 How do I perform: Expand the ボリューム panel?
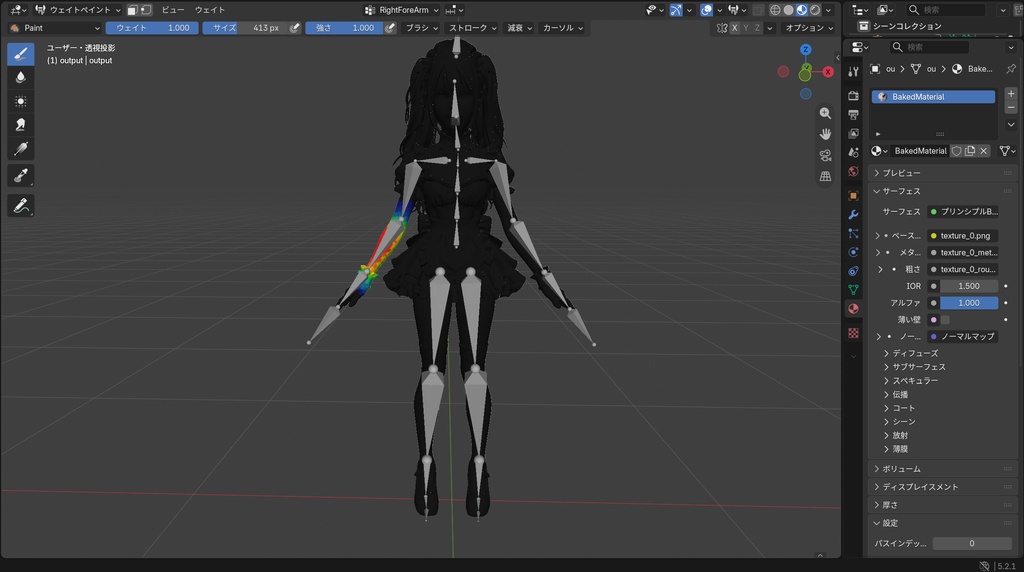(x=901, y=469)
